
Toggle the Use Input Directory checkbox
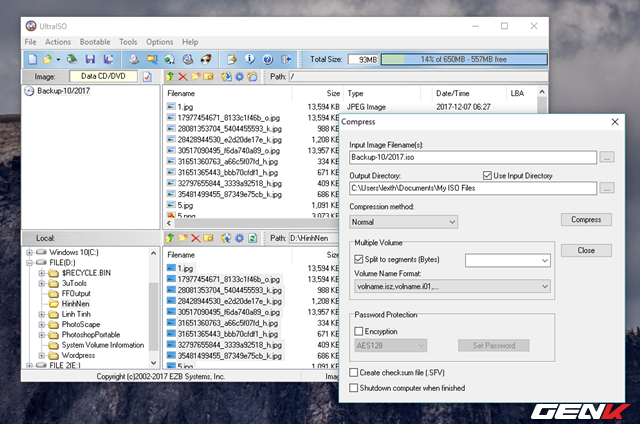point(487,175)
